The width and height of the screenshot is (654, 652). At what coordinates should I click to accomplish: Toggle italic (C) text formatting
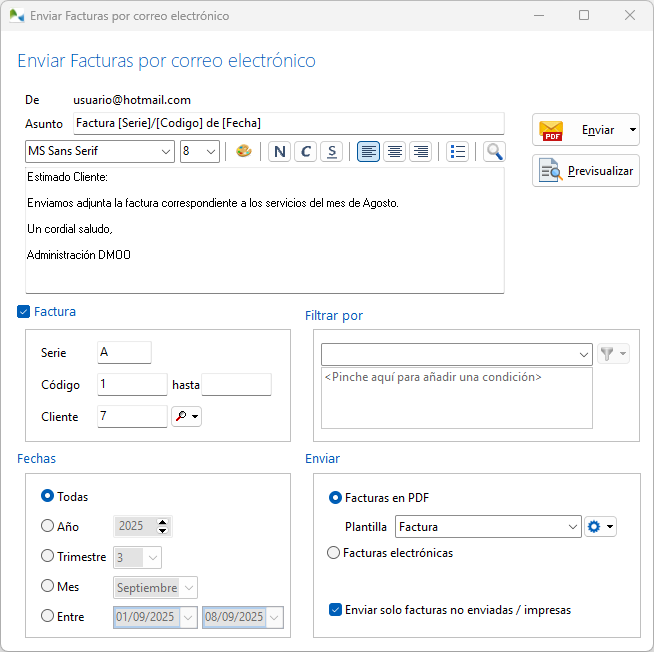306,152
